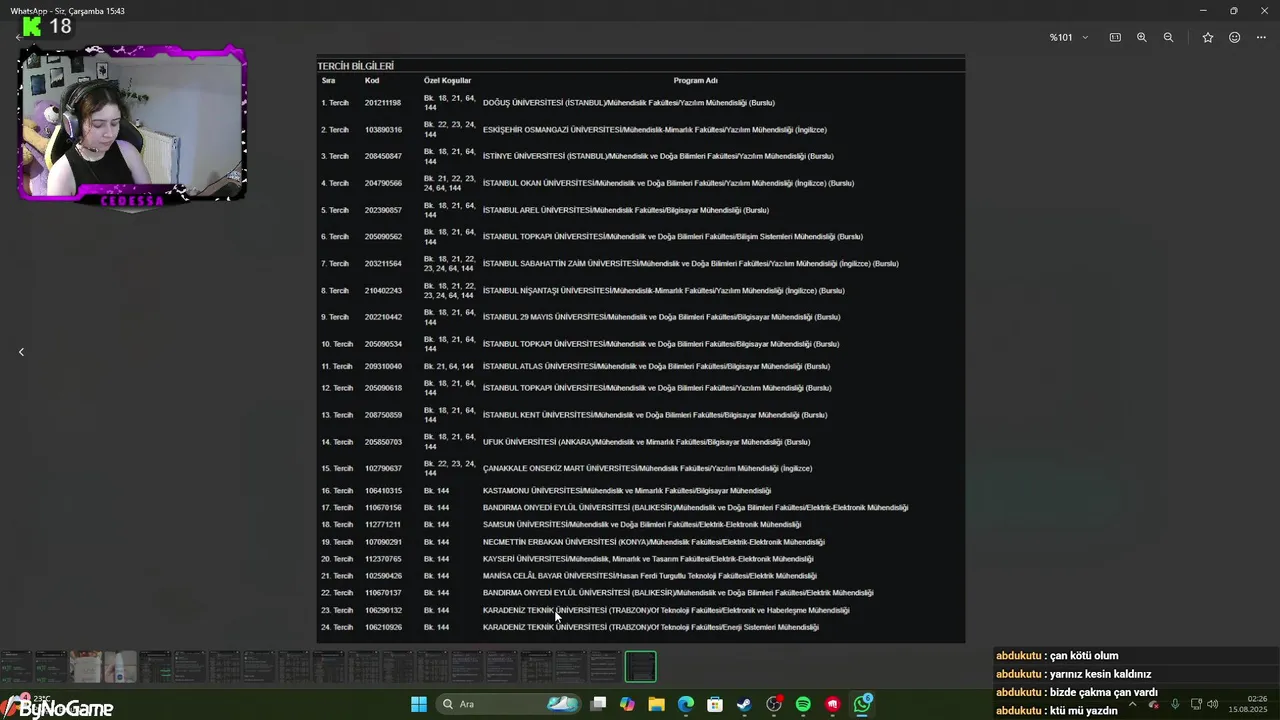Click İSTANBUL SABAHATTİN ZAİM ÜNİVERSİTESİ row
The height and width of the screenshot is (720, 1280).
click(x=690, y=264)
